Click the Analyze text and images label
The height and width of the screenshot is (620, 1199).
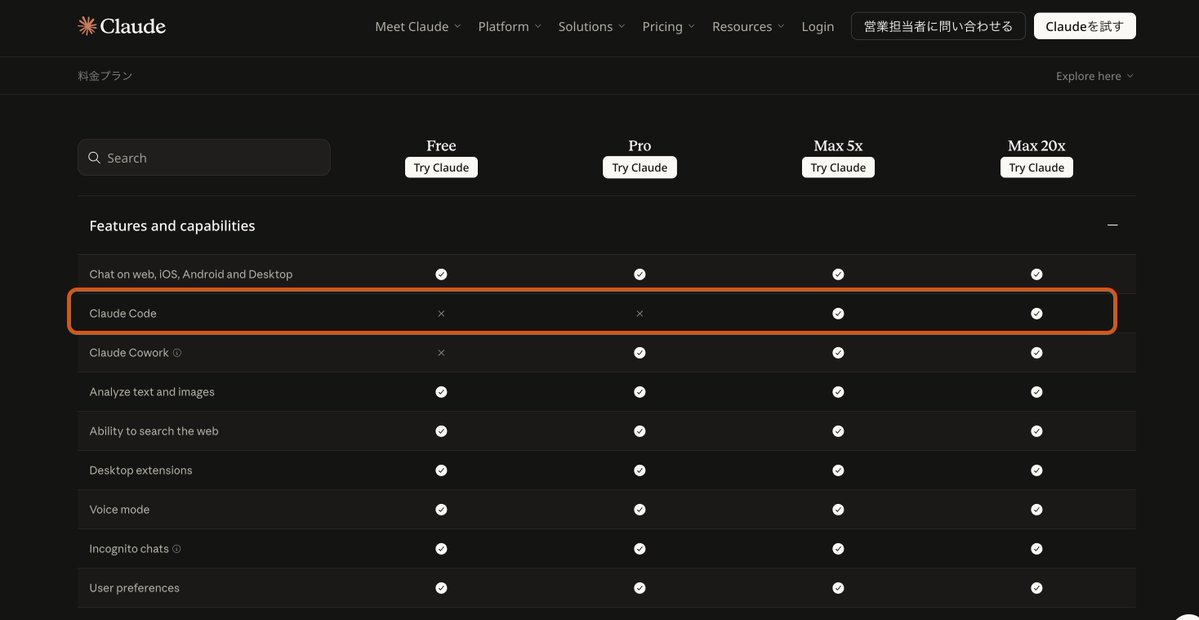(152, 392)
